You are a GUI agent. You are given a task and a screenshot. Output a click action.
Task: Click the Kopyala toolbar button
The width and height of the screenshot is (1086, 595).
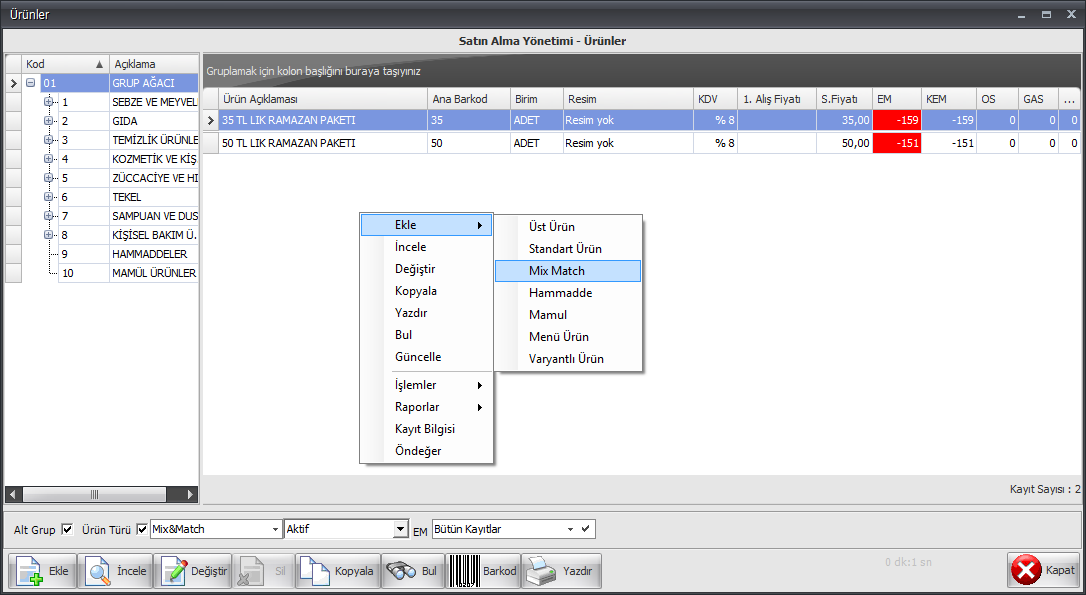(338, 571)
